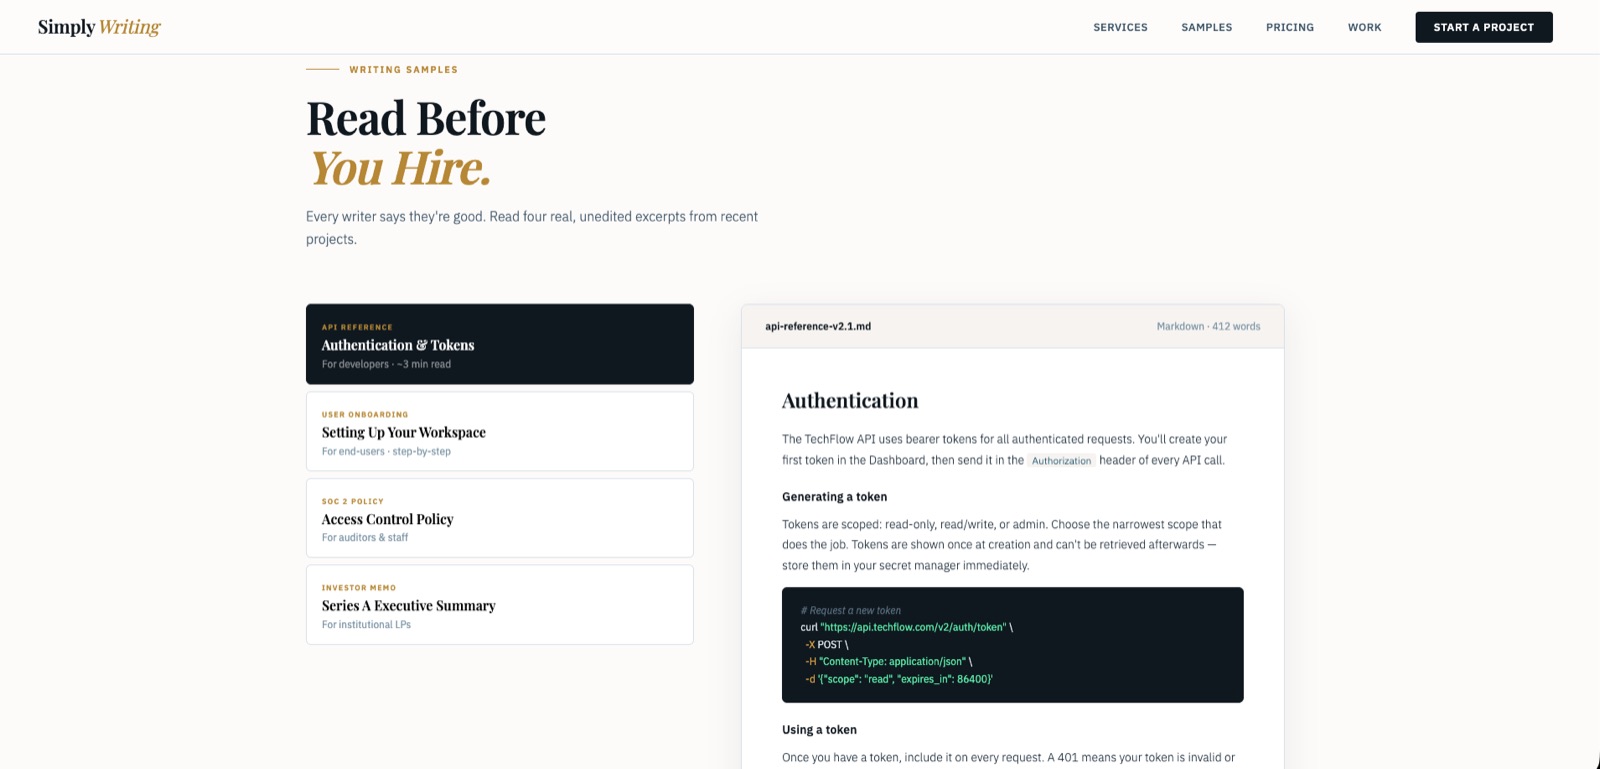Click the 'Investor Memo' tag
Viewport: 1600px width, 769px height.
point(359,588)
